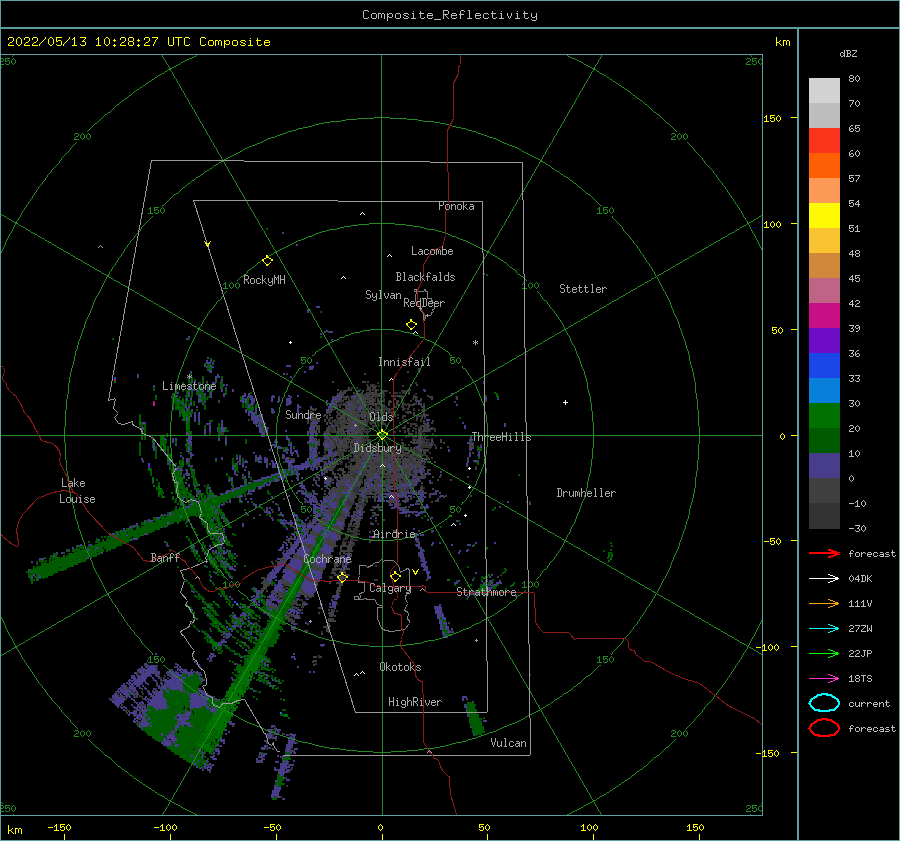Click the magenta 42-39 dBZ color swatch
This screenshot has height=841, width=900.
pos(824,316)
